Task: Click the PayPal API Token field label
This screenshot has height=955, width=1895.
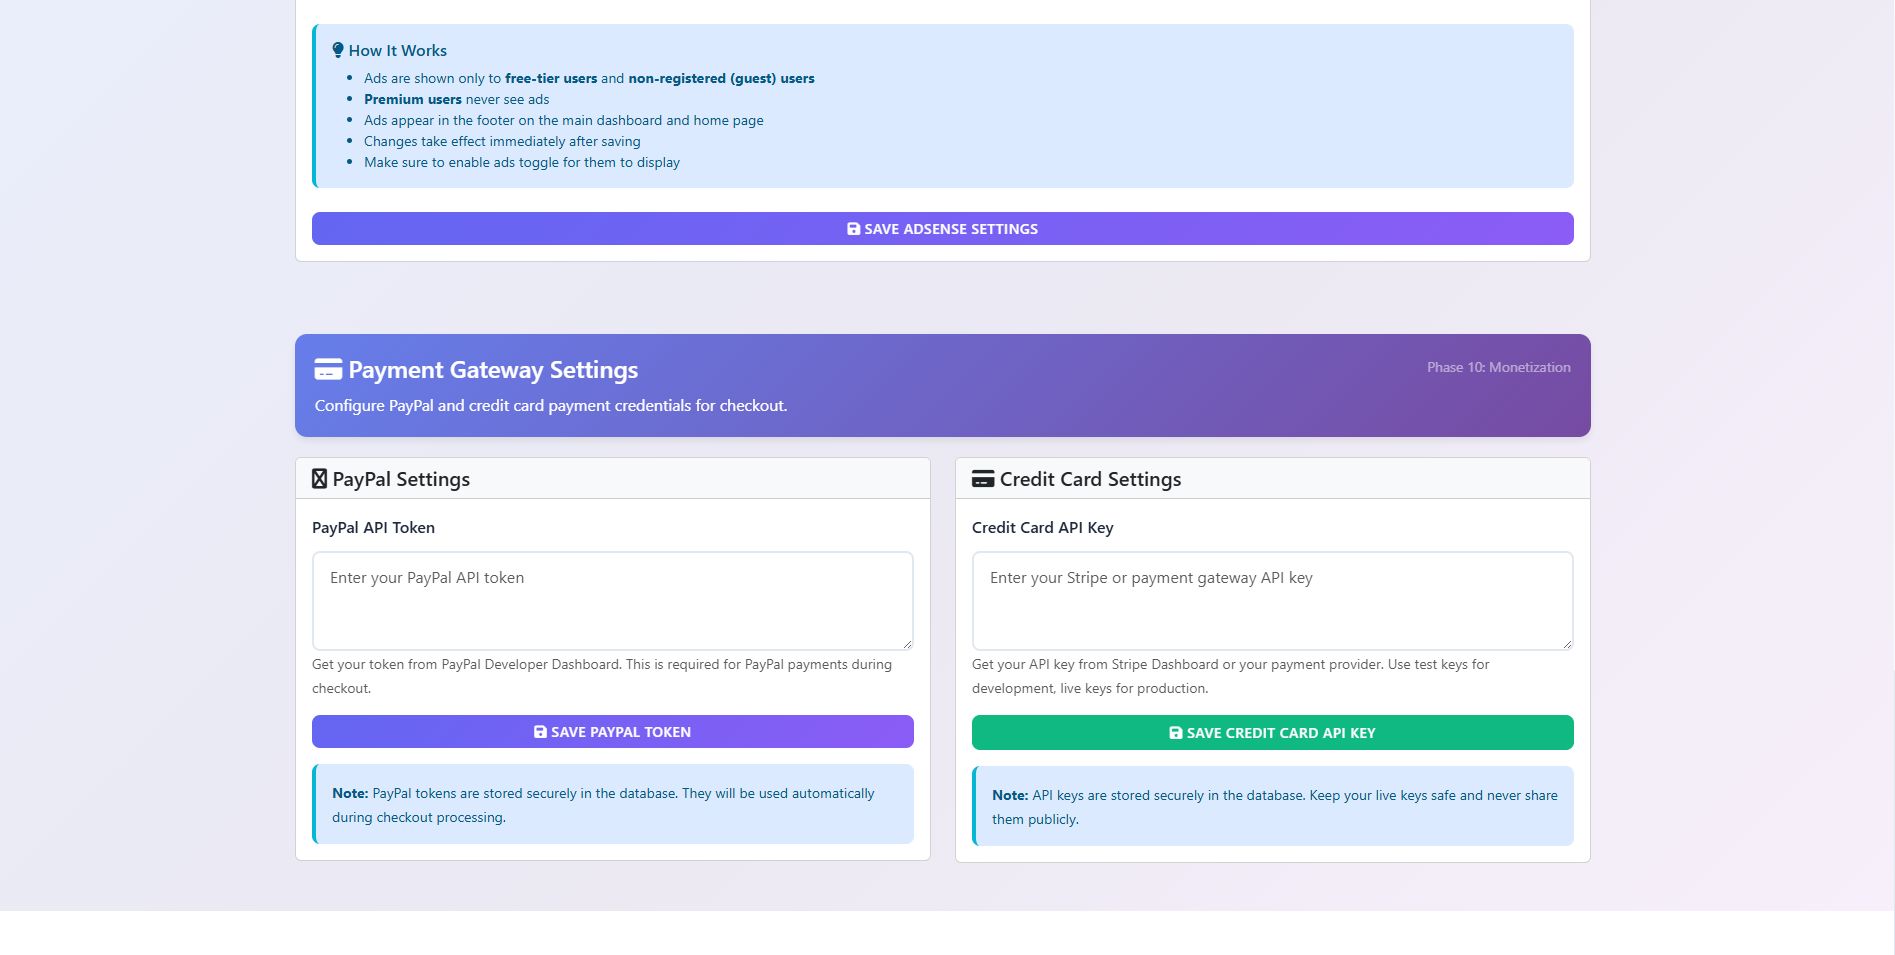Action: click(x=373, y=528)
